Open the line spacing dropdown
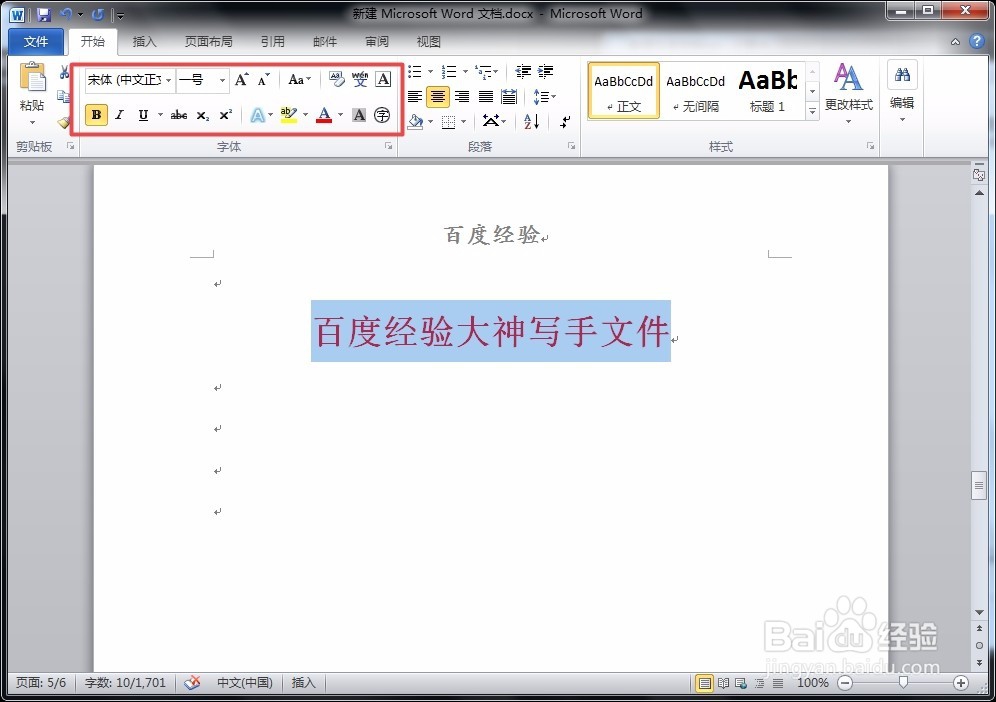 point(544,97)
